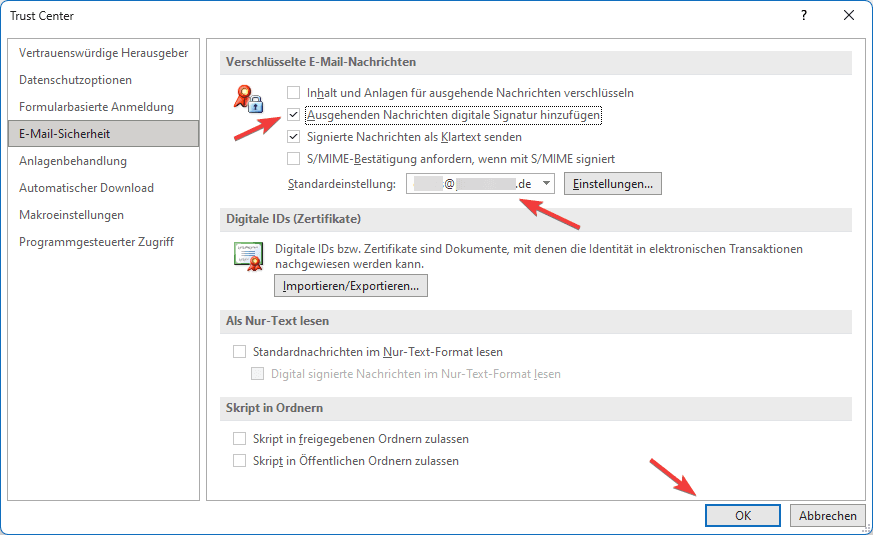Confirm settings with the OK button
The image size is (873, 535).
coord(742,516)
